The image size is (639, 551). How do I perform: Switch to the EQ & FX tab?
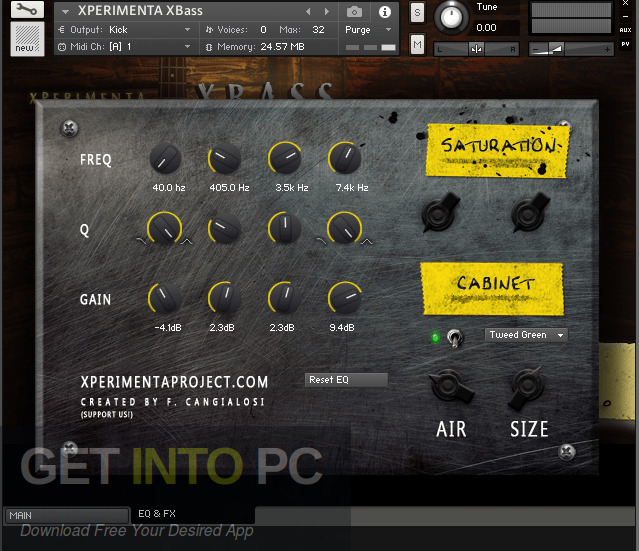(192, 514)
